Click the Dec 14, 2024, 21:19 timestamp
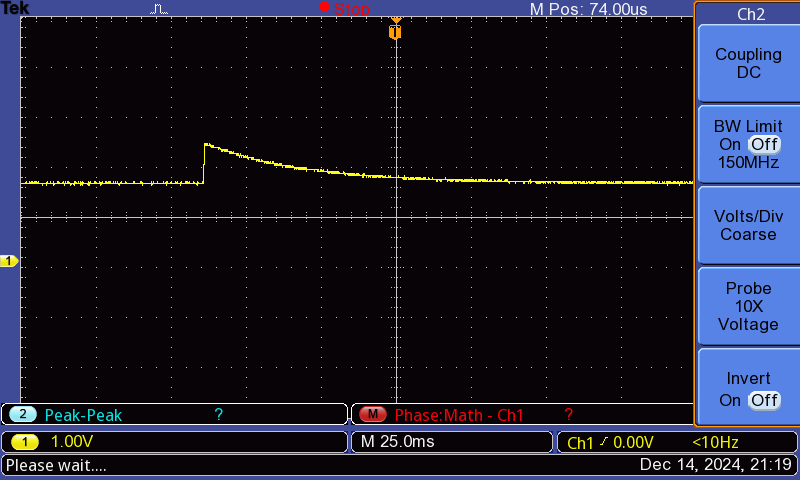Screen dimensions: 800x480 point(716,465)
